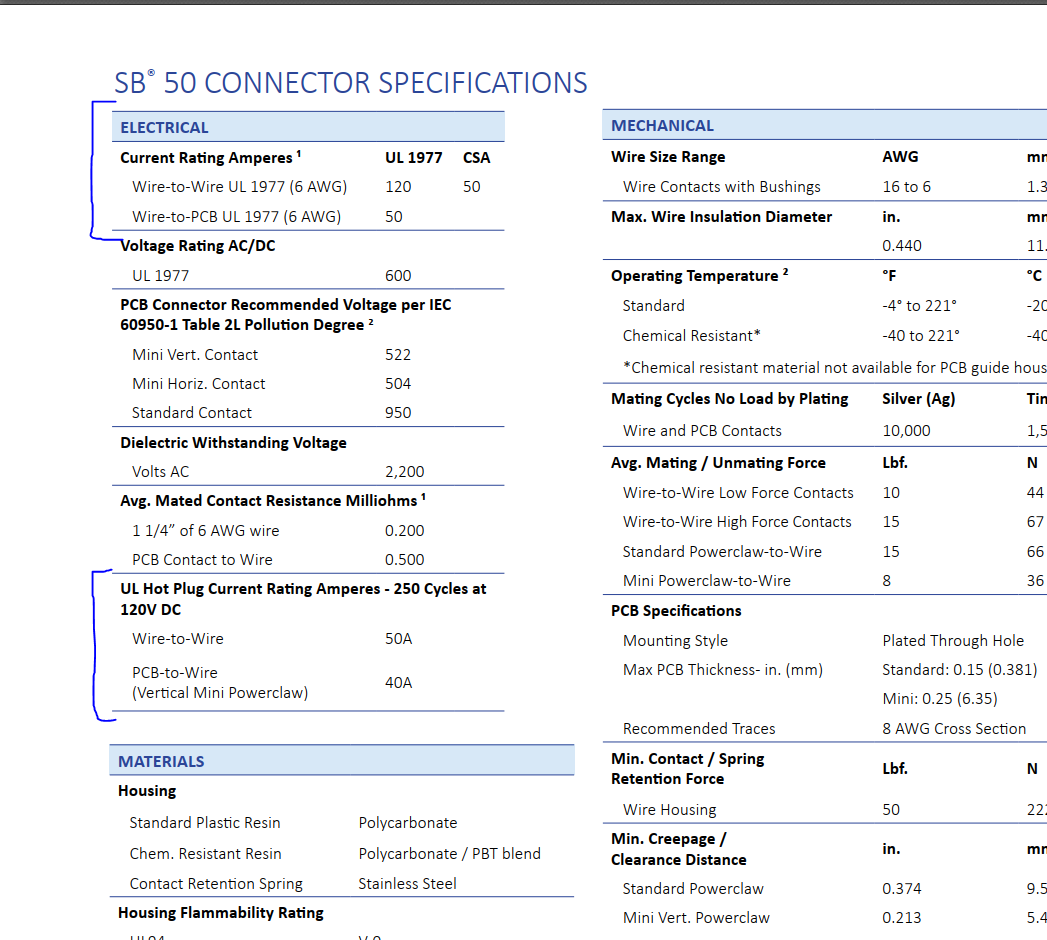Click the Stainless Steel value
Image resolution: width=1047 pixels, height=940 pixels.
click(x=407, y=884)
